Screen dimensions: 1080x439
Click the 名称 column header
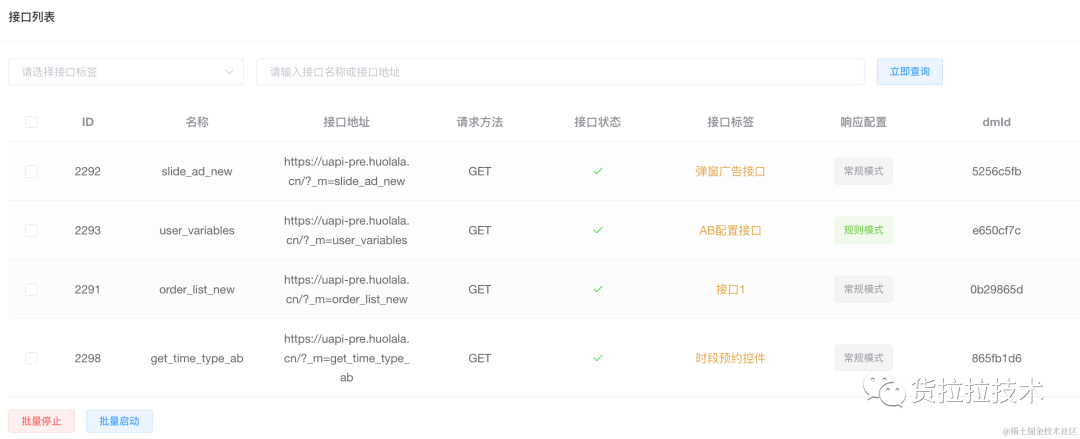pos(197,122)
